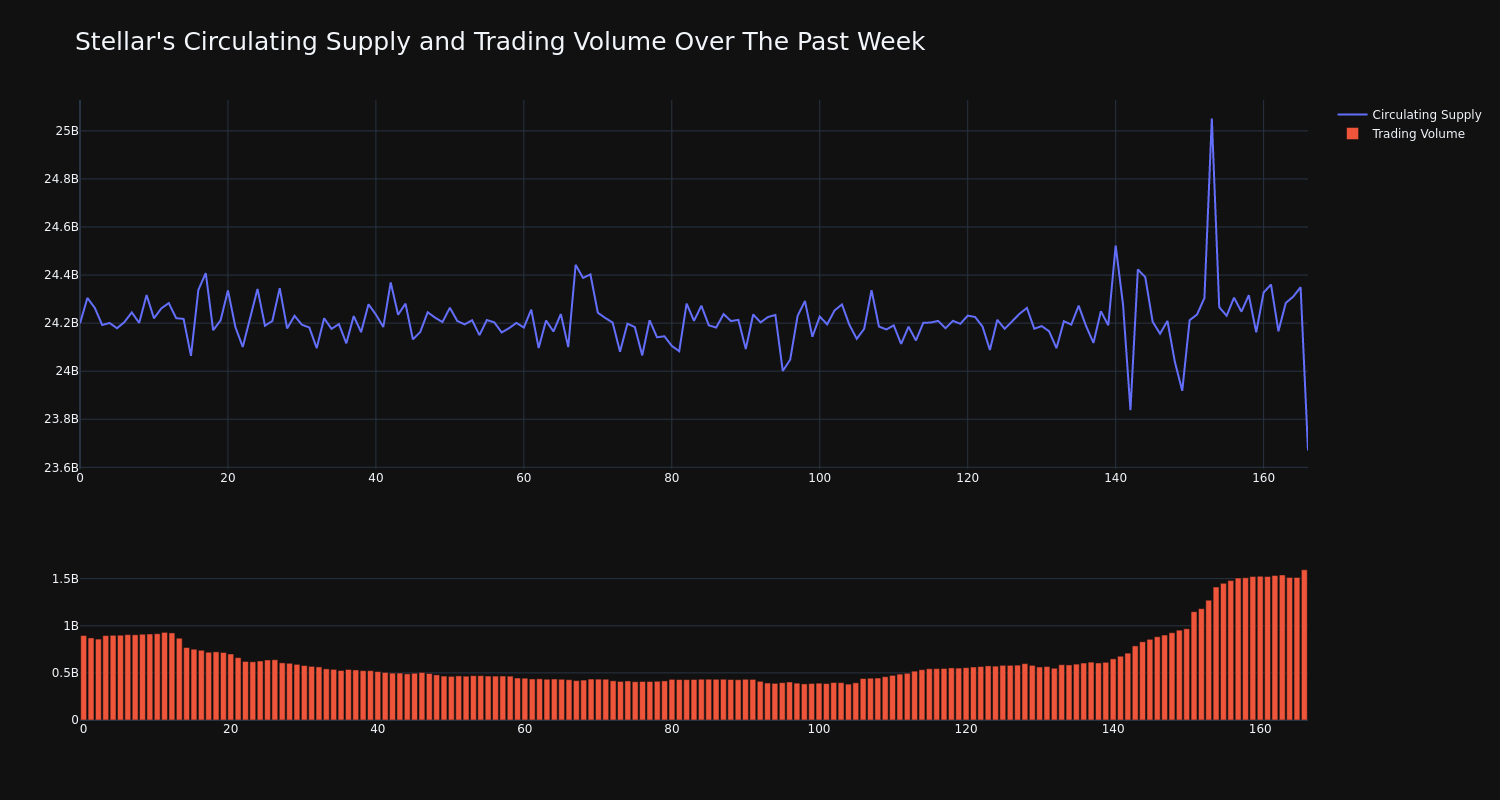Toggle the Circulating Supply legend entry
Image resolution: width=1500 pixels, height=800 pixels.
[1409, 115]
